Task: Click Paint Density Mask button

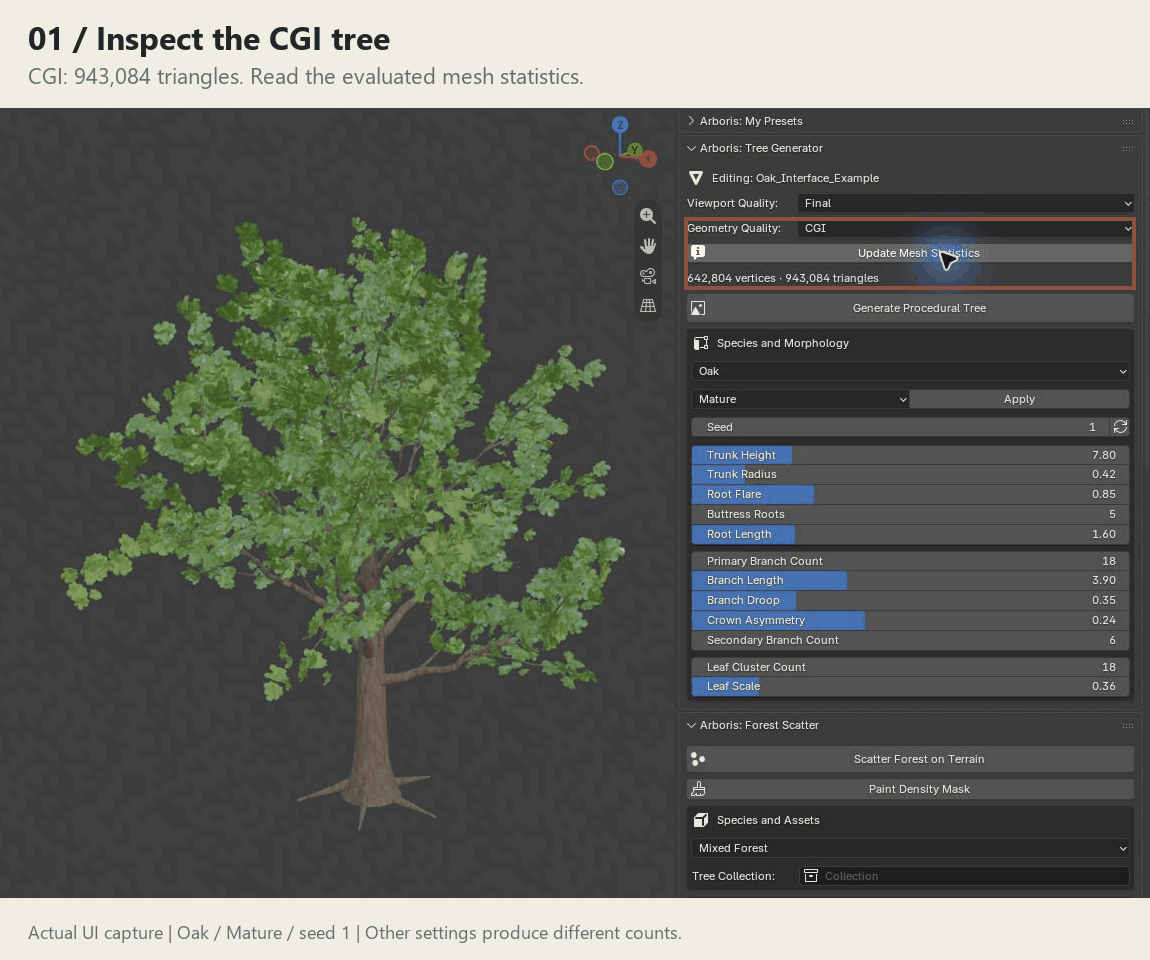Action: point(910,789)
